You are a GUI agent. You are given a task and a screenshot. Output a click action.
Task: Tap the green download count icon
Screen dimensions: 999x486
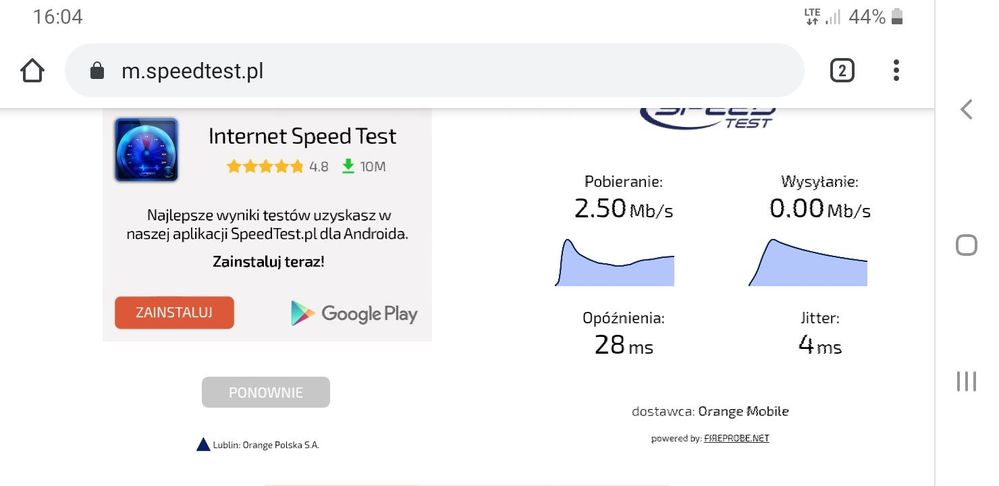[348, 166]
